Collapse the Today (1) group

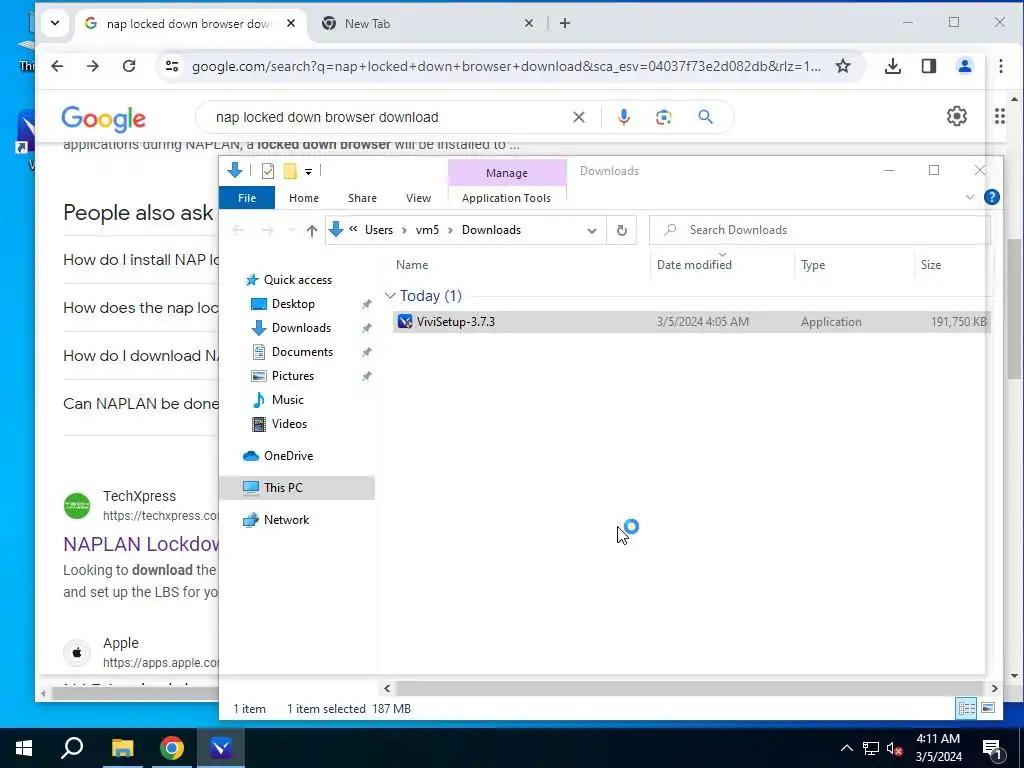coord(390,296)
